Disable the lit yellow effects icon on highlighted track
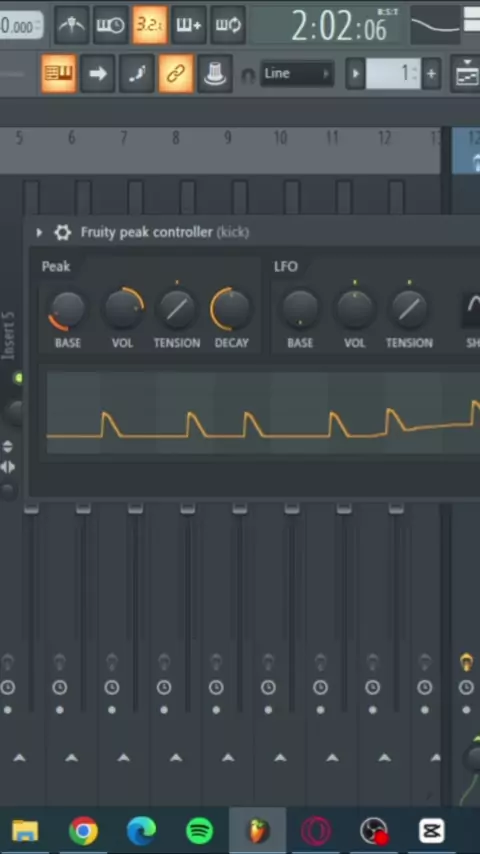This screenshot has height=854, width=480. [466, 663]
